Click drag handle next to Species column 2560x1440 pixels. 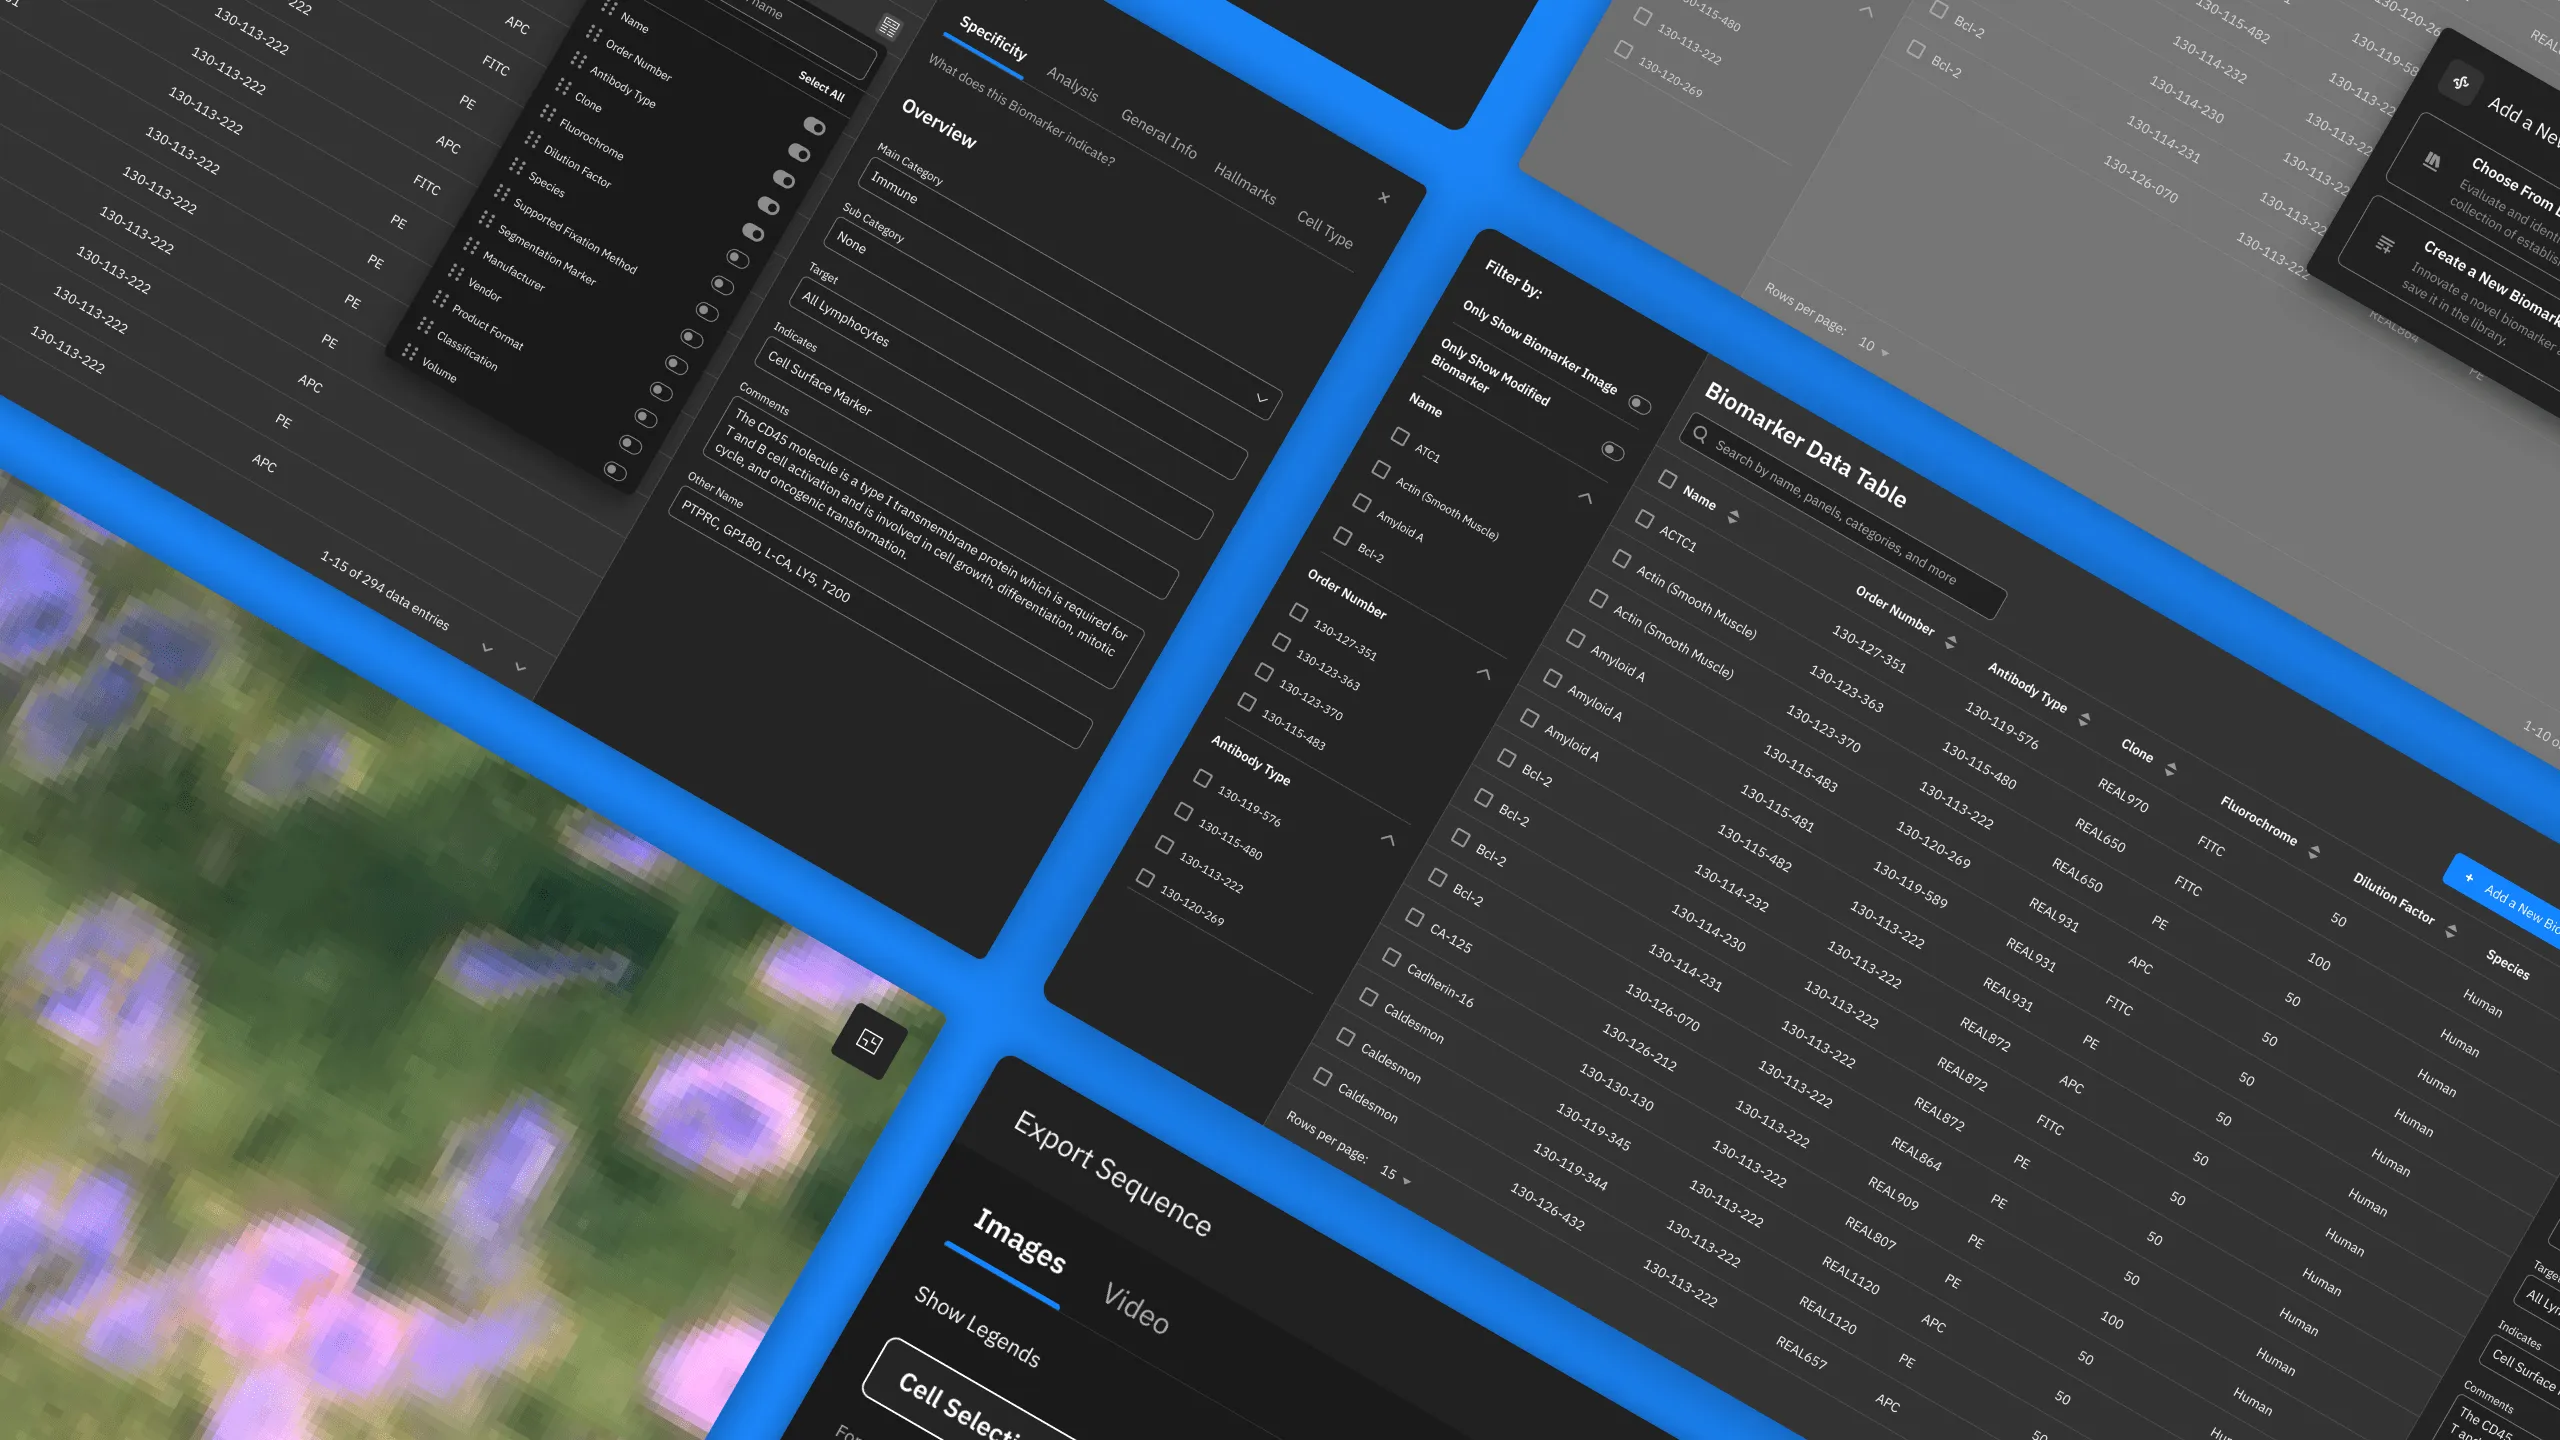coord(518,166)
